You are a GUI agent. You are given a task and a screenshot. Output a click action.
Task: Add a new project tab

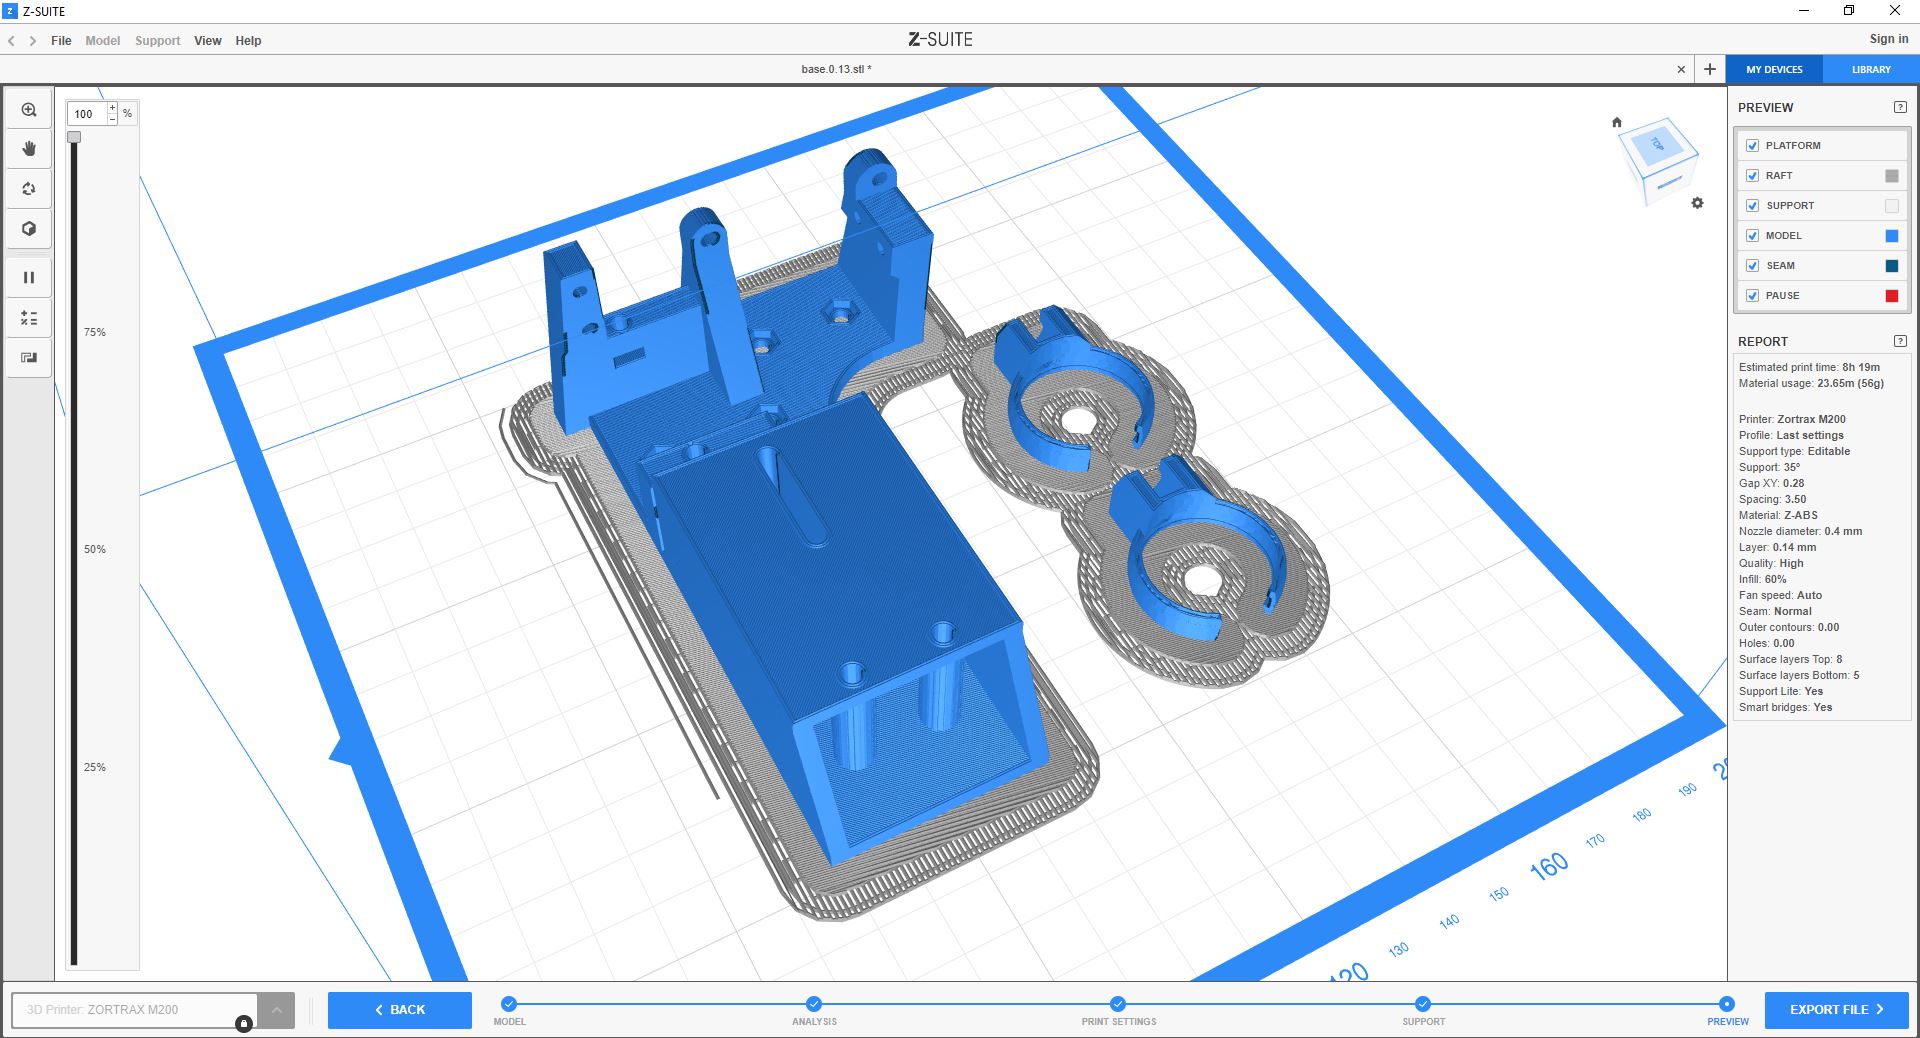click(1710, 69)
